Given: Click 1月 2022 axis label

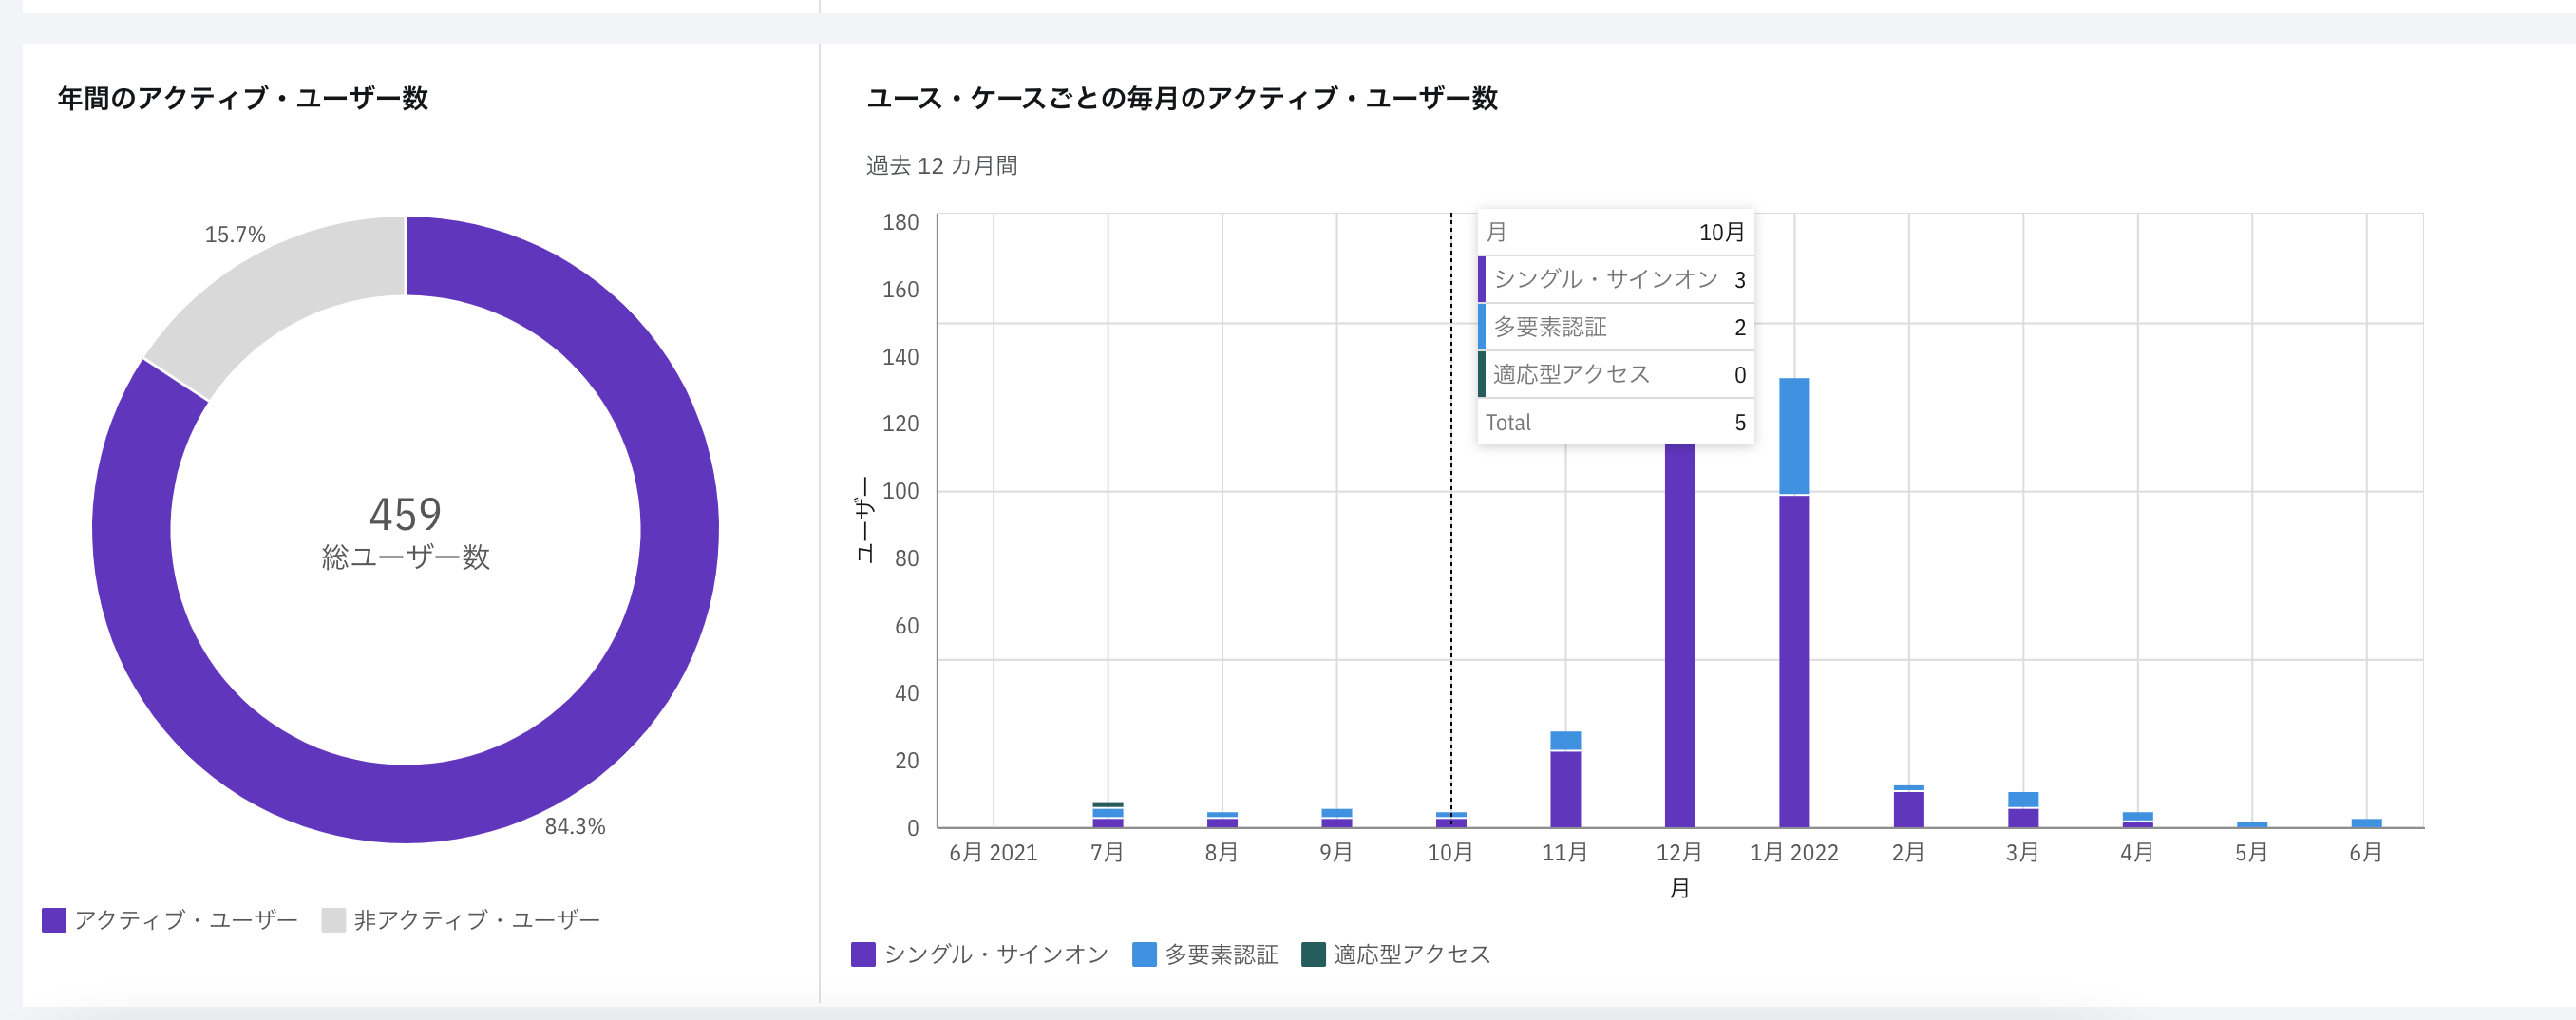Looking at the screenshot, I should click(x=1794, y=853).
